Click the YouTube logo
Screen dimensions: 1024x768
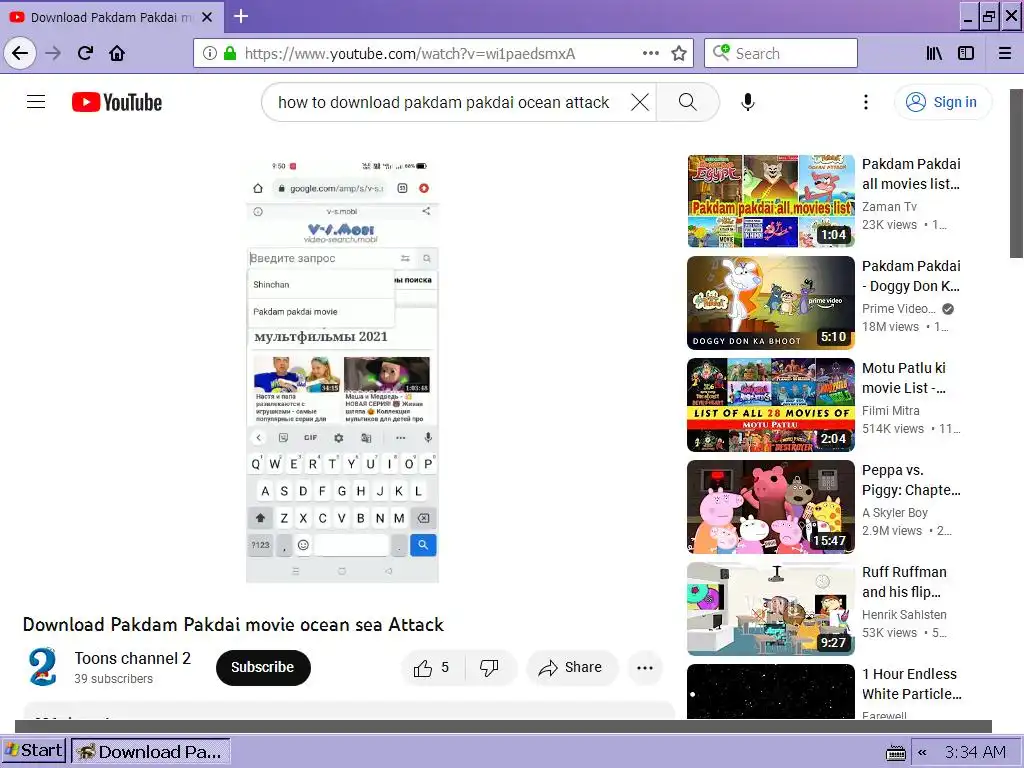[117, 102]
